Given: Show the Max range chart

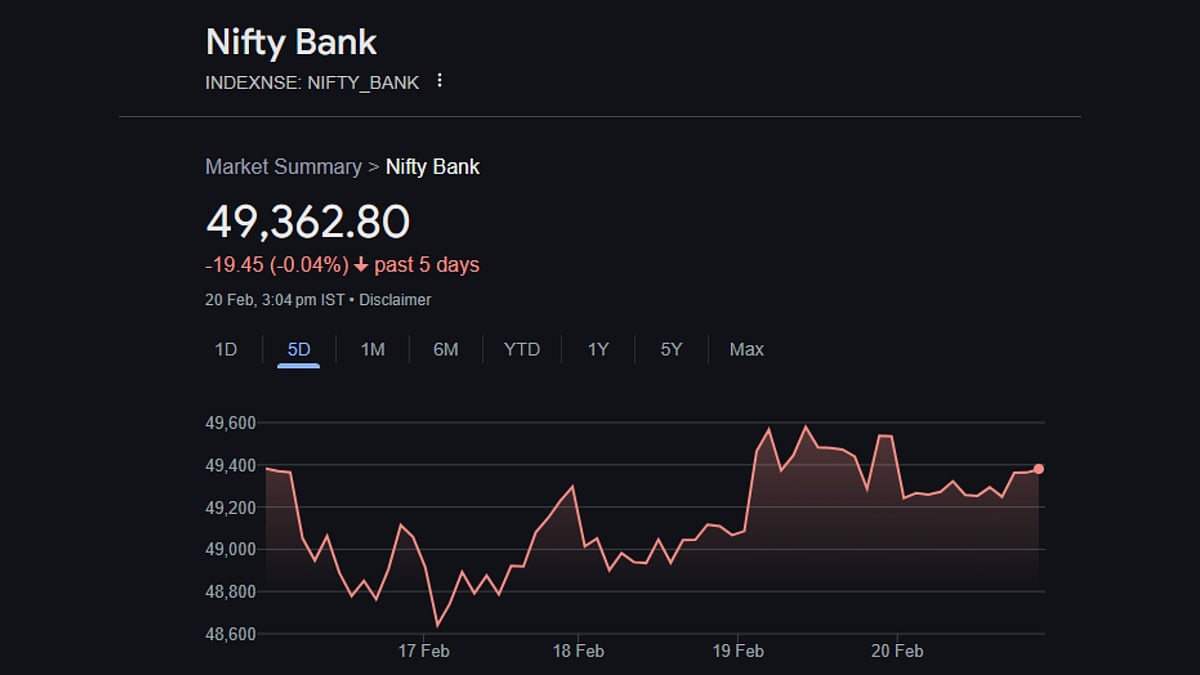Looking at the screenshot, I should coord(746,349).
